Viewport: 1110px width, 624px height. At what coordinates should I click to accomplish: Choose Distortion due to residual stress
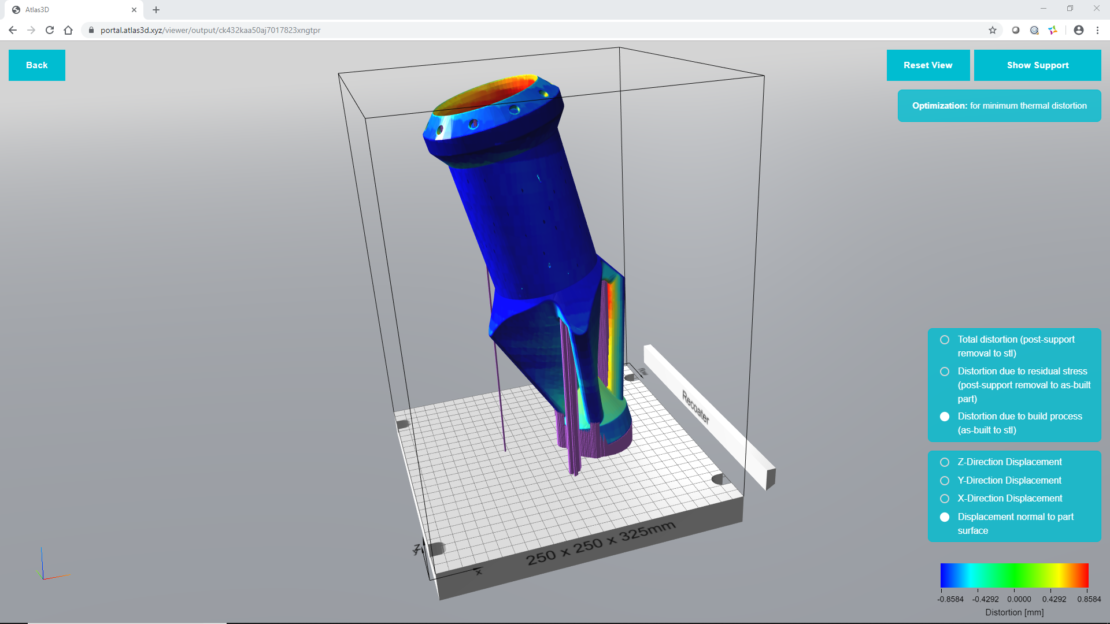point(944,371)
